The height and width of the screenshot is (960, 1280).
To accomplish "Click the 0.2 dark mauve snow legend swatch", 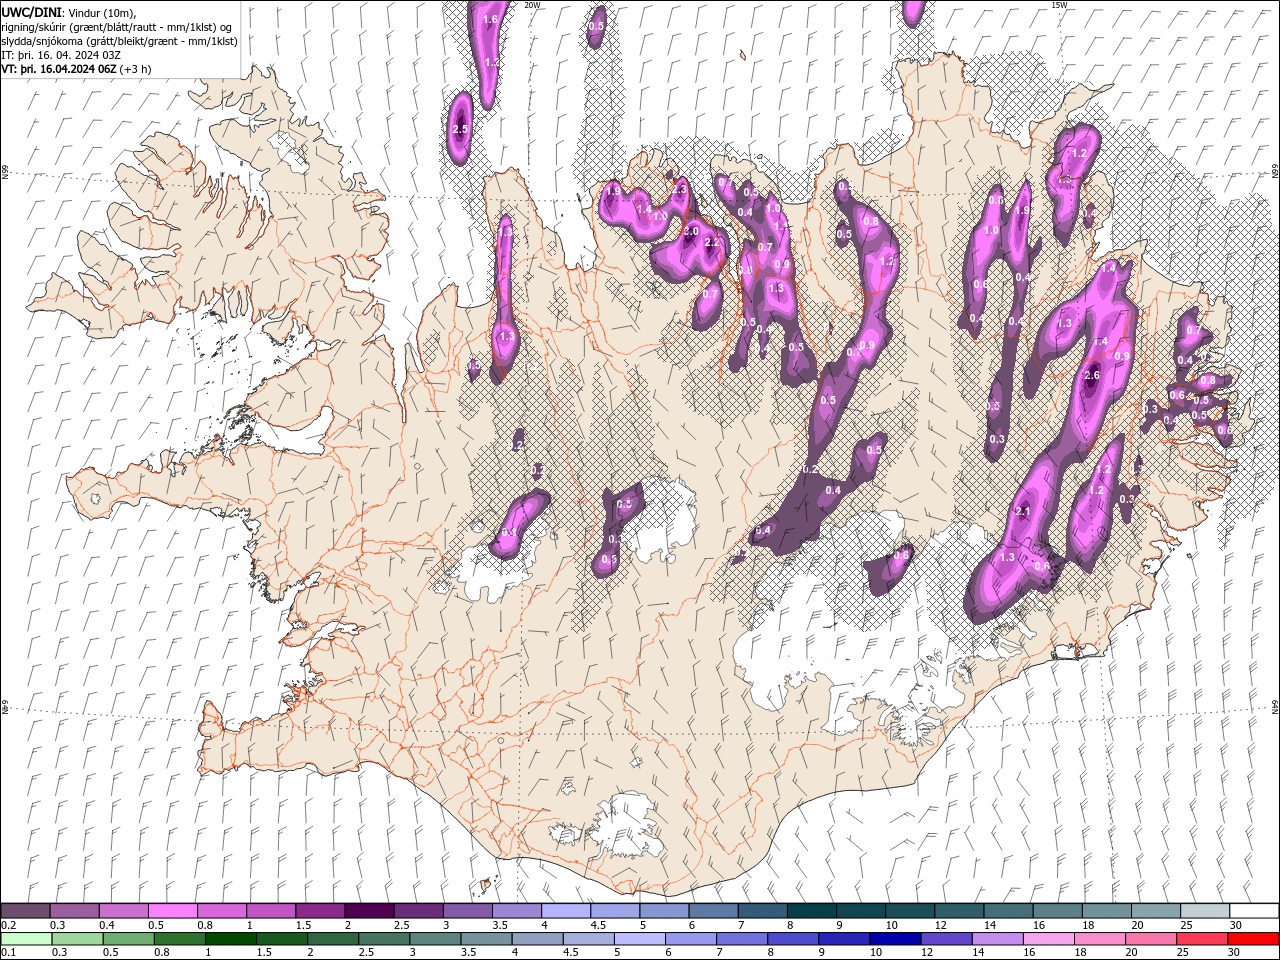I will (25, 911).
